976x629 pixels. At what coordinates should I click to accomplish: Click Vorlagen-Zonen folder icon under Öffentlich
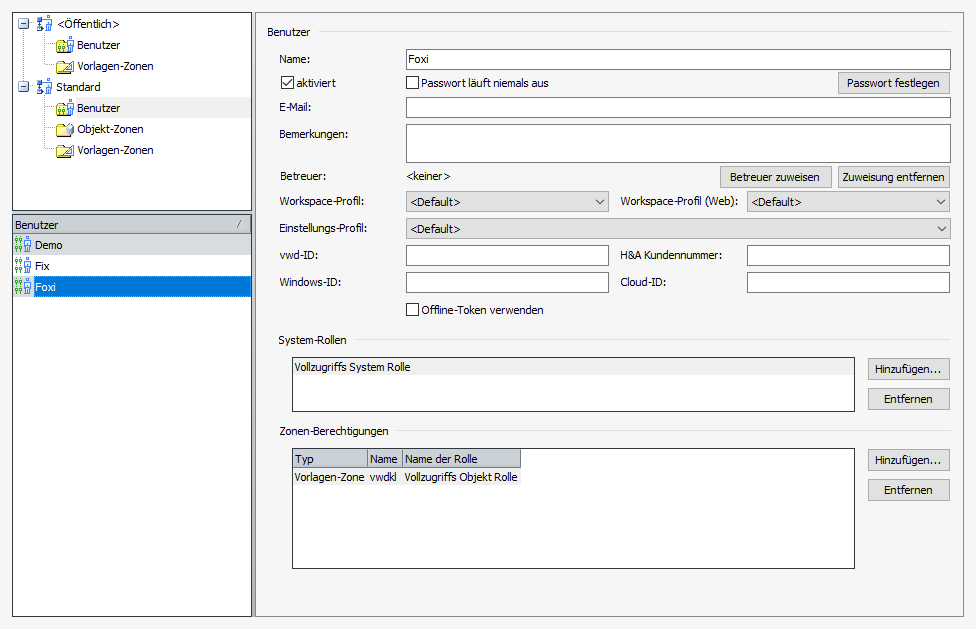(x=65, y=66)
